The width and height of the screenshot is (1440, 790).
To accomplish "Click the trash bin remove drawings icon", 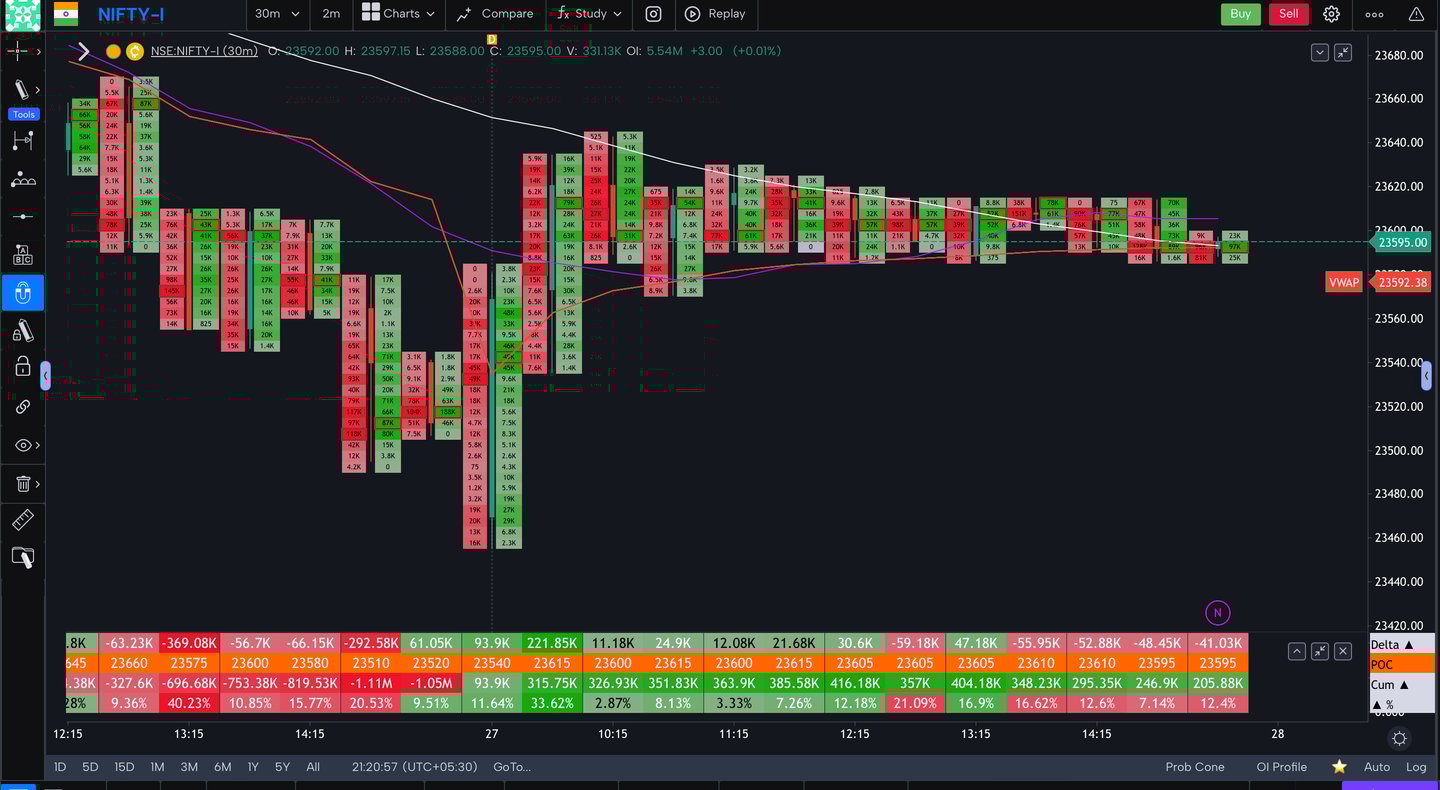I will point(22,484).
